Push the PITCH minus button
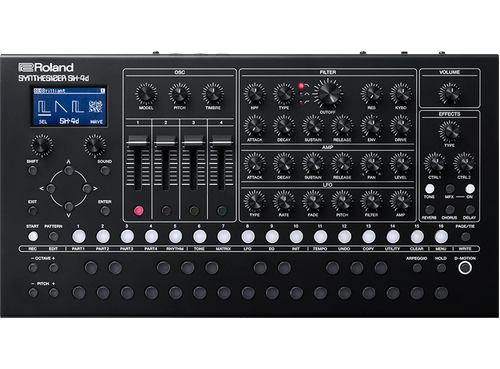Screen dimensions: 500x369 tap(33, 293)
